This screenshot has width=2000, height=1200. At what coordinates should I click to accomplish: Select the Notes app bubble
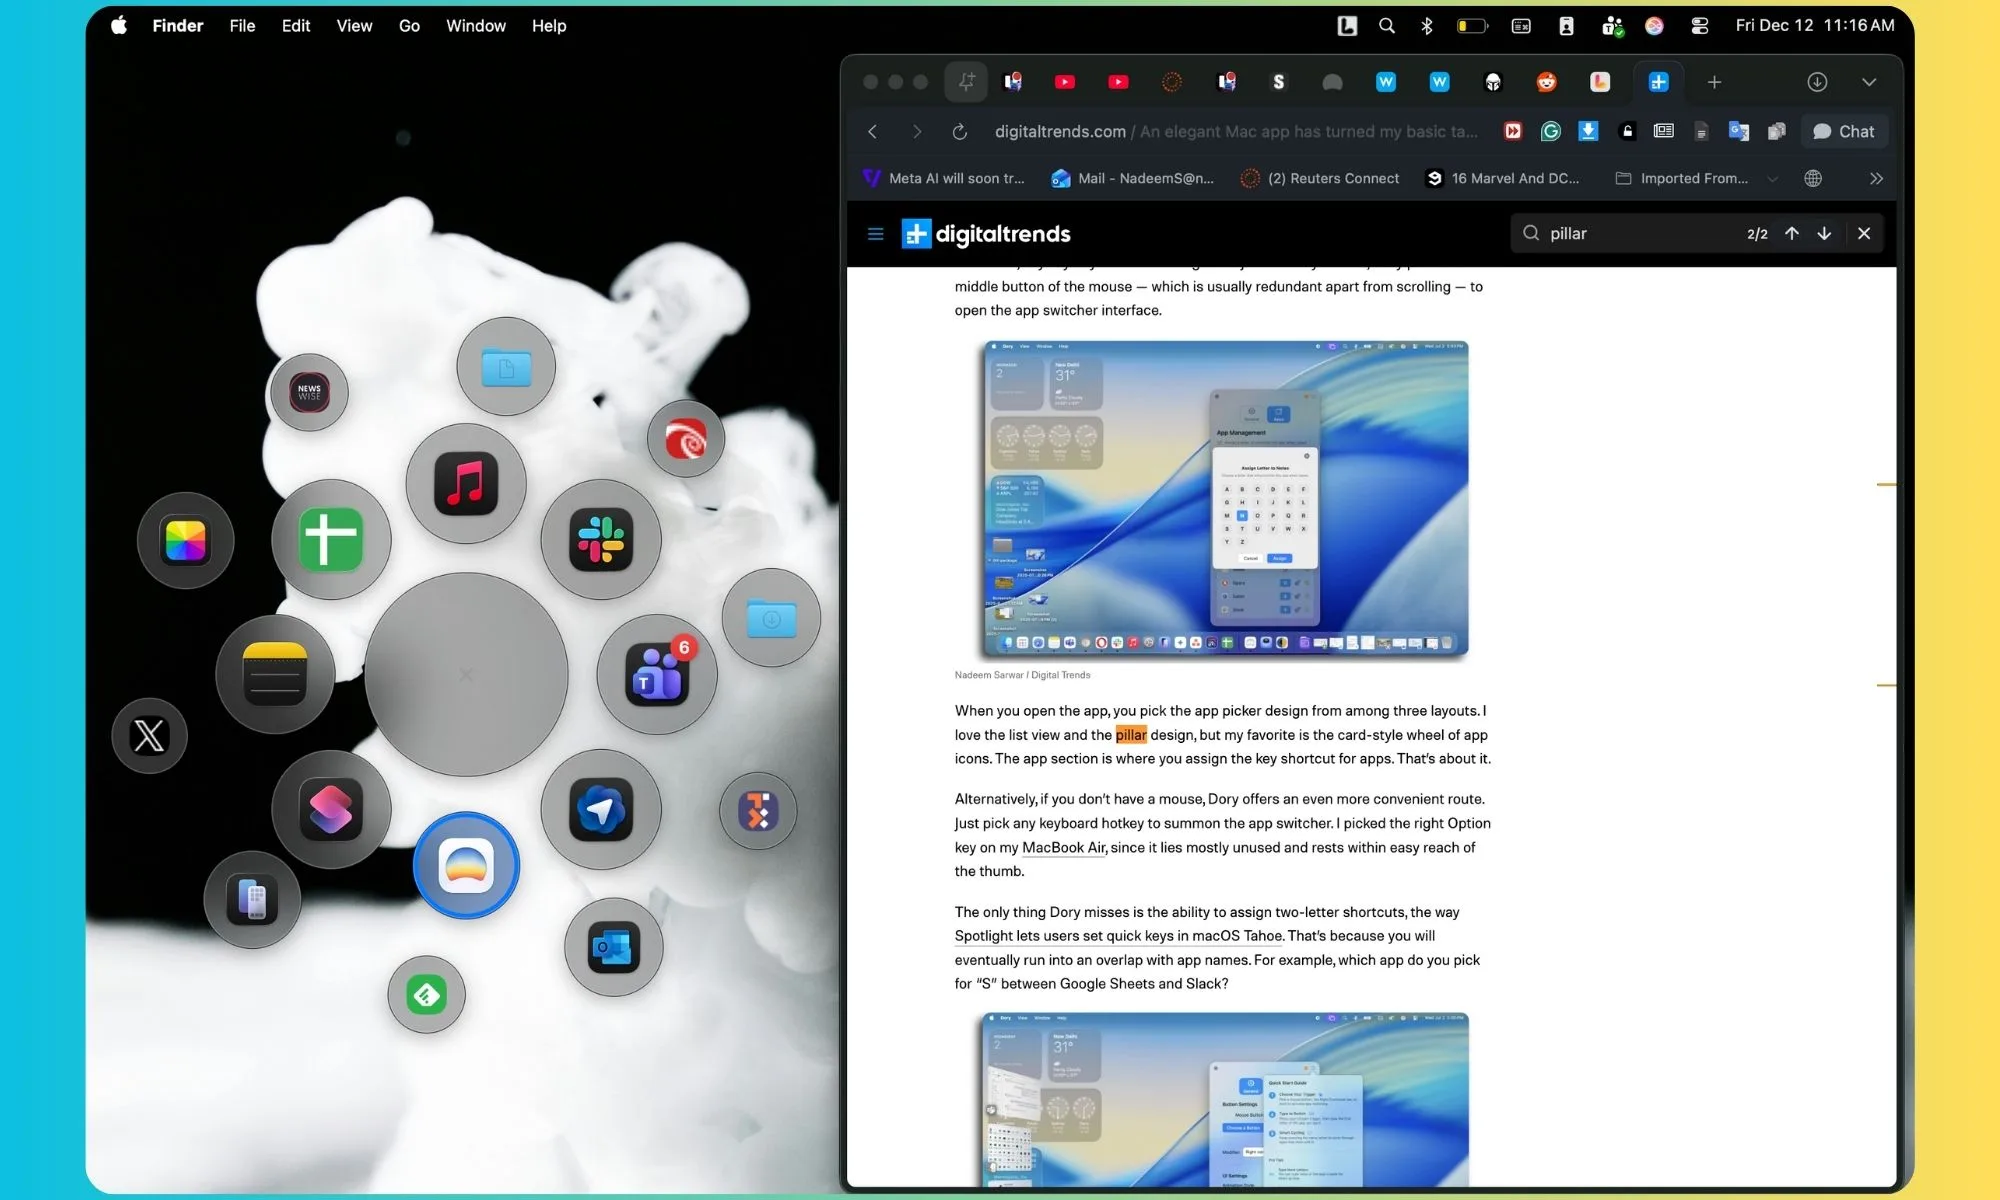tap(275, 675)
